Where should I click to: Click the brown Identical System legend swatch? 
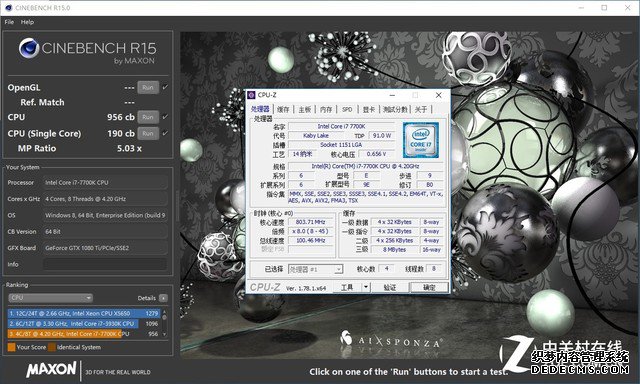tap(52, 347)
